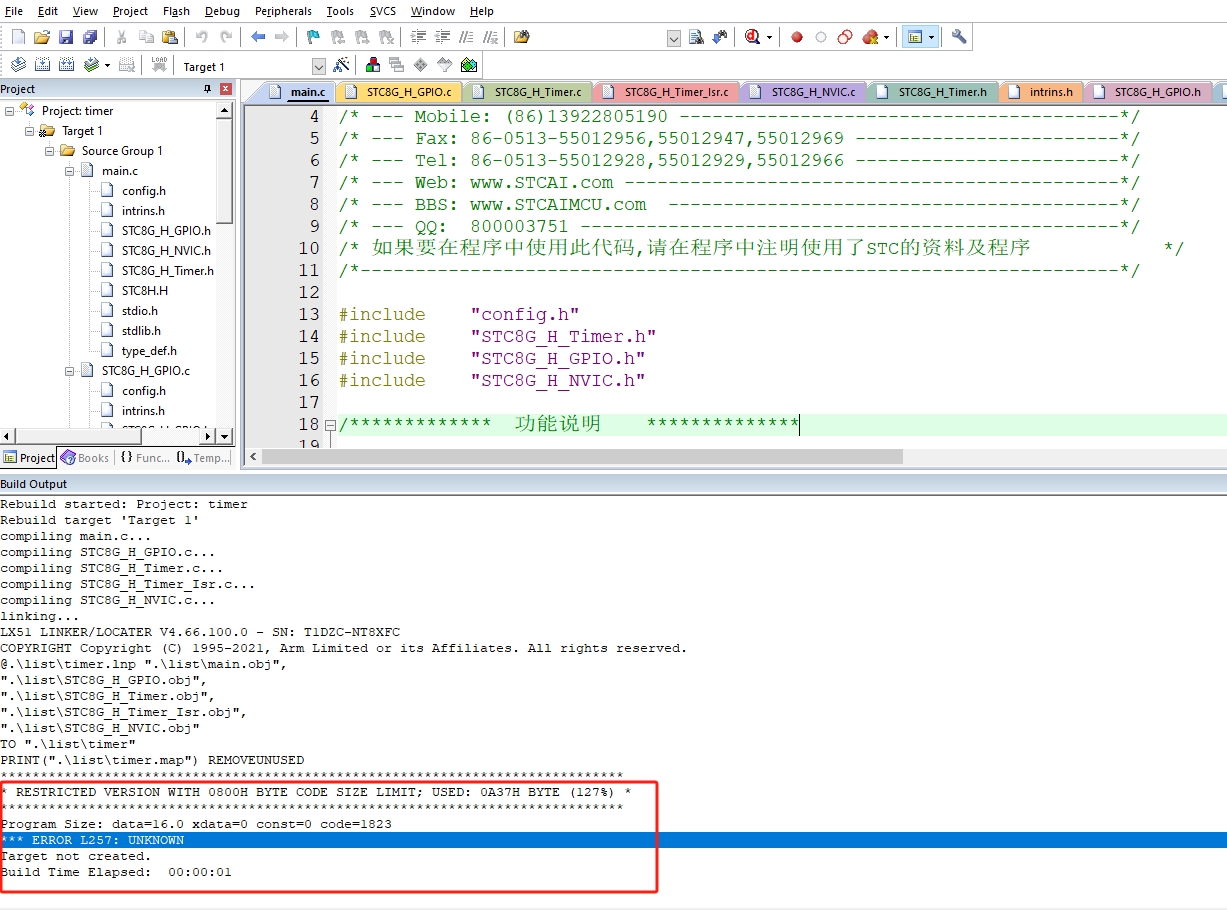Open the File menu
This screenshot has width=1227, height=910.
click(x=14, y=11)
